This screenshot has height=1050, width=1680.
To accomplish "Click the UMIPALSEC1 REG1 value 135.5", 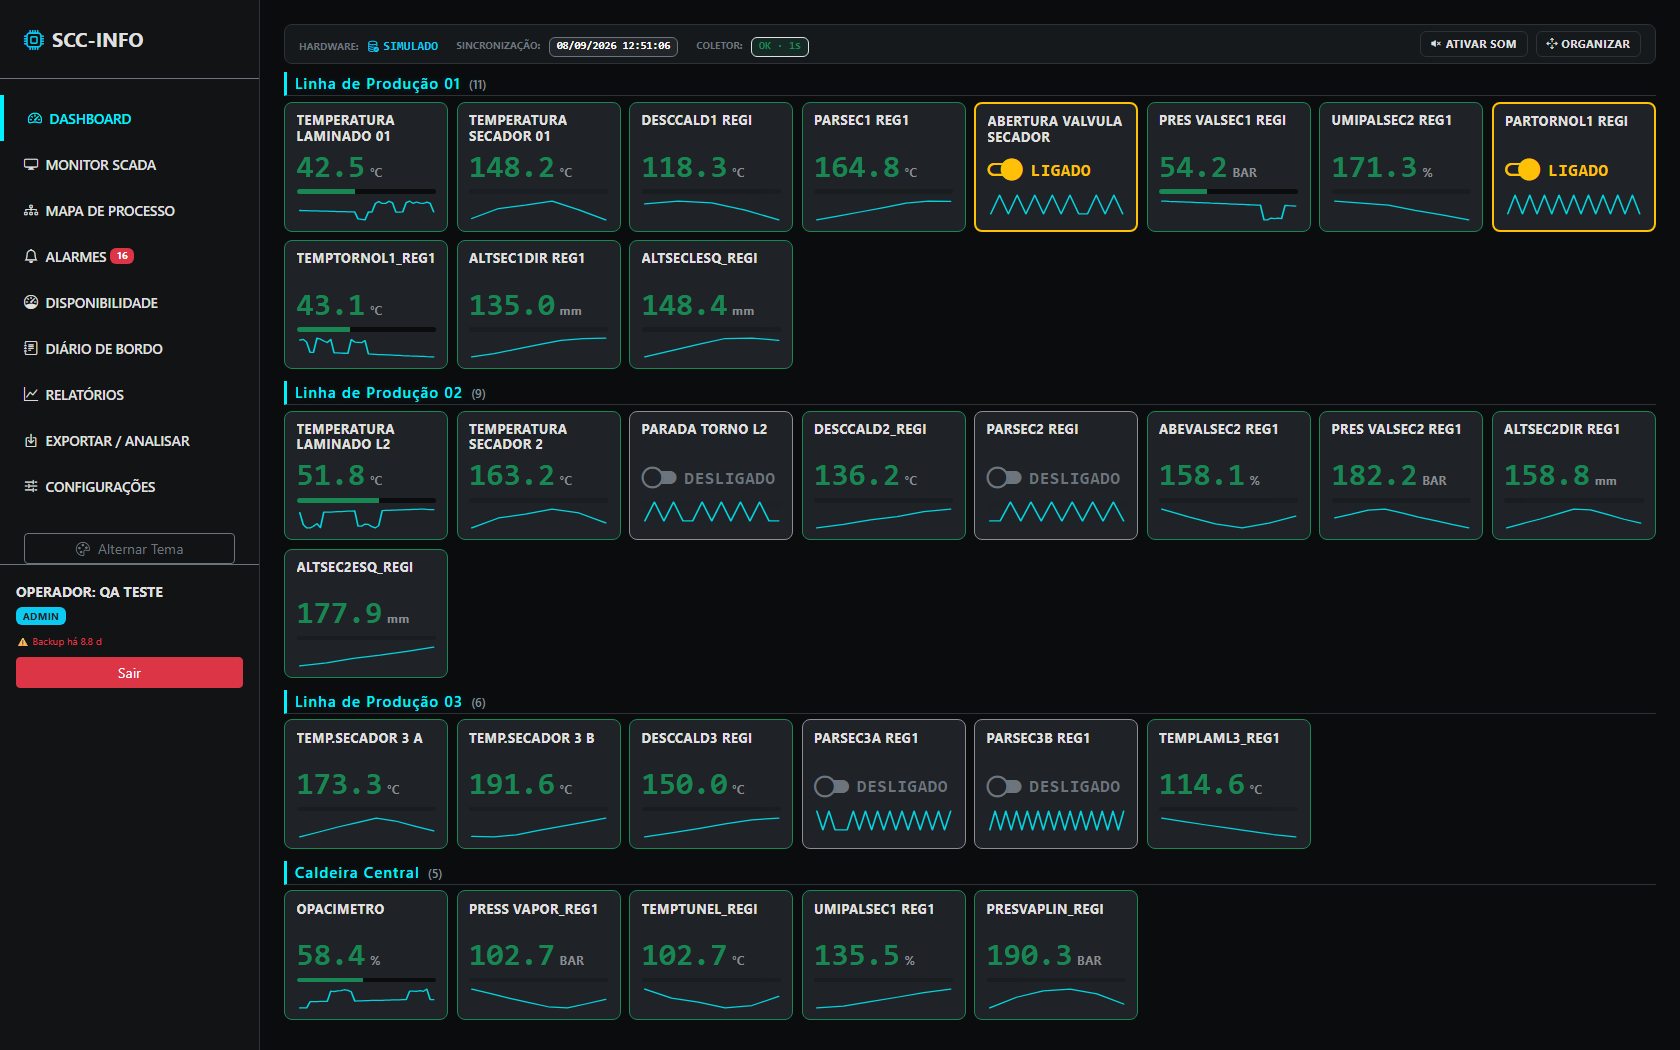I will tap(857, 956).
